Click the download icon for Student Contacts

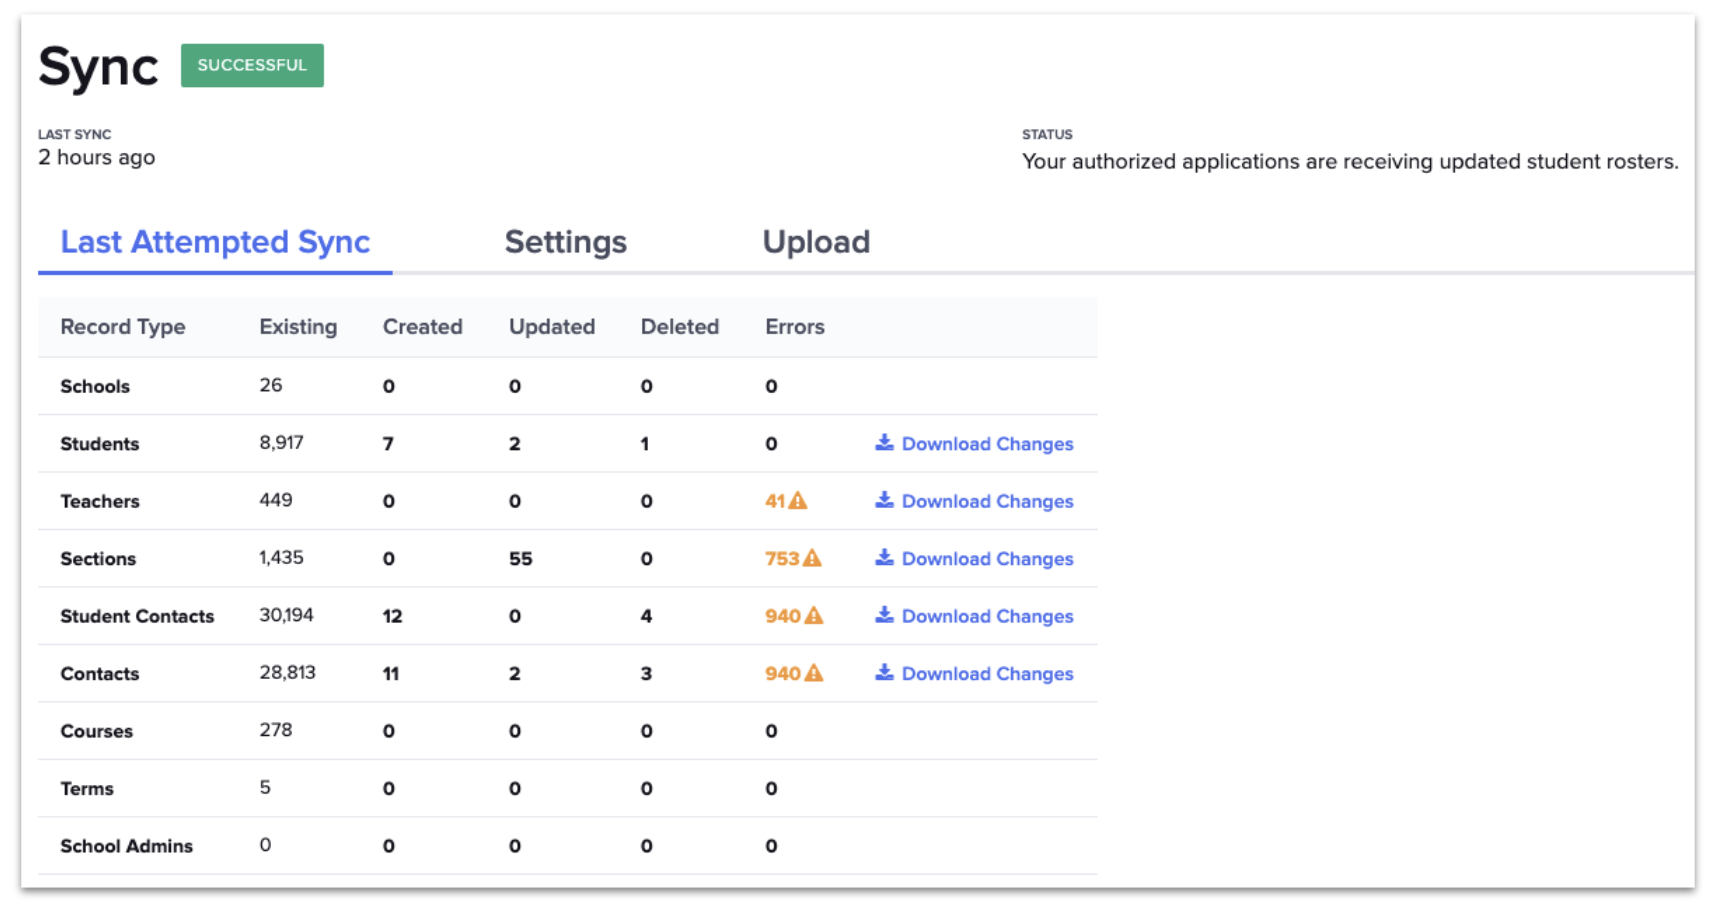[x=886, y=616]
